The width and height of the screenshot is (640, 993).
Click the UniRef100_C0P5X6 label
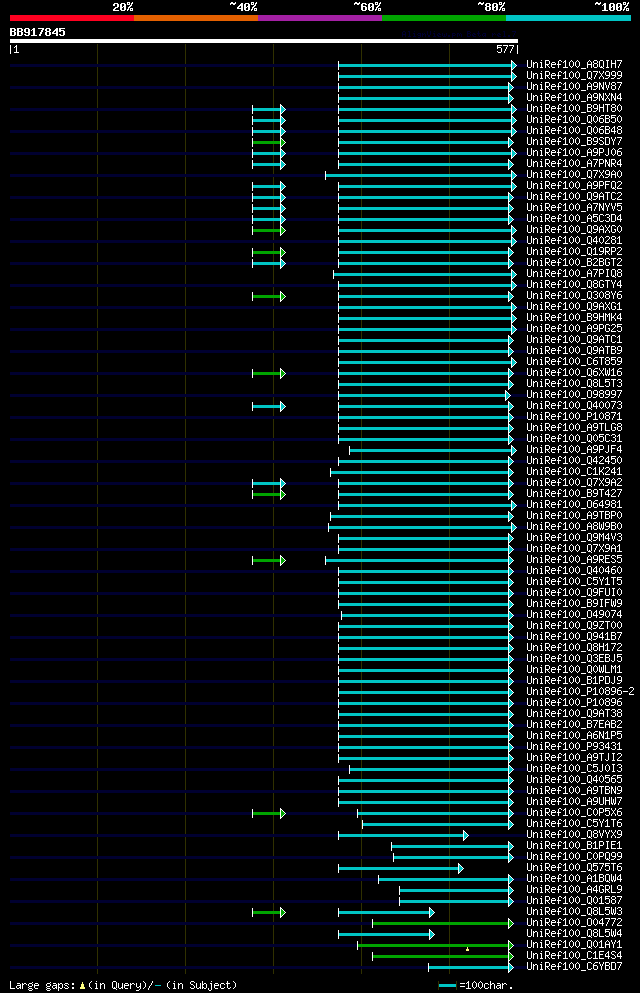point(574,813)
